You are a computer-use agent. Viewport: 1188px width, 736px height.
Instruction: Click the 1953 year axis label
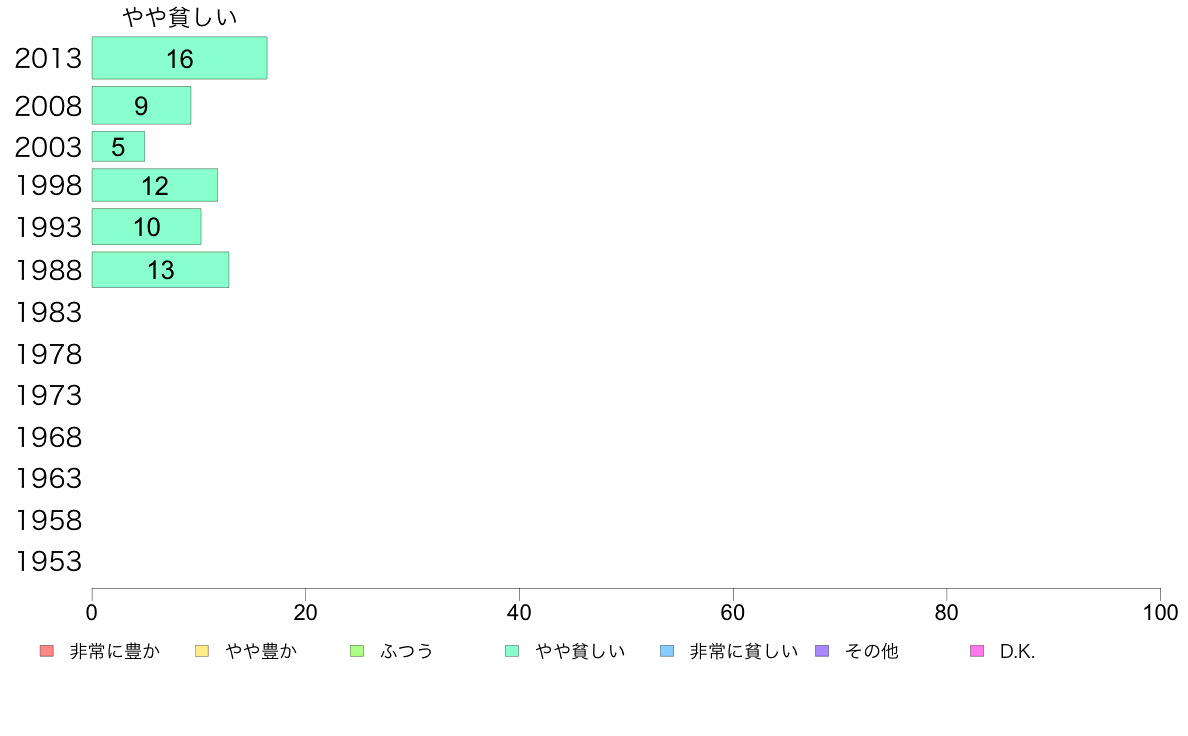pyautogui.click(x=48, y=562)
